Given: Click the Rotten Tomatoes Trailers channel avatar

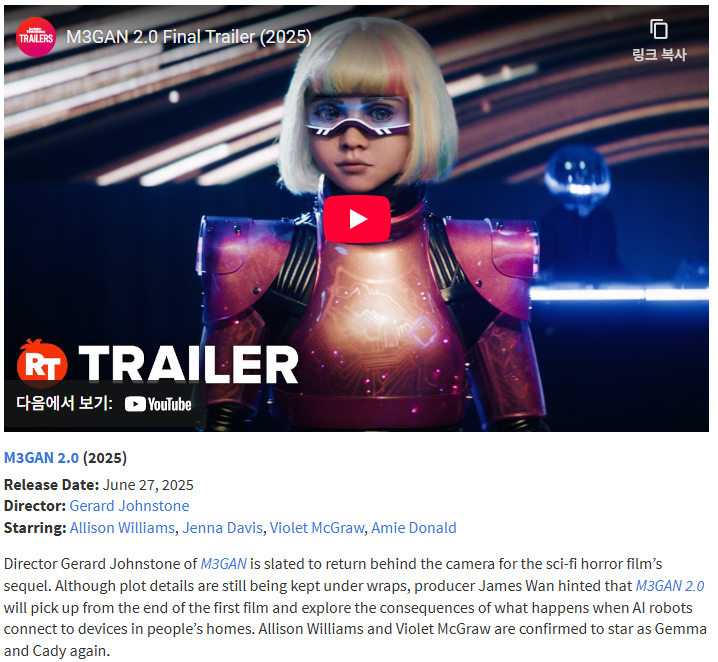Looking at the screenshot, I should coord(35,37).
